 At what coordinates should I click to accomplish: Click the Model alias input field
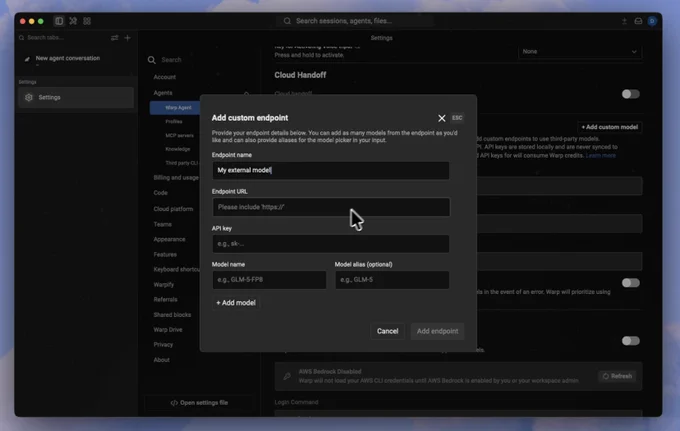tap(392, 280)
